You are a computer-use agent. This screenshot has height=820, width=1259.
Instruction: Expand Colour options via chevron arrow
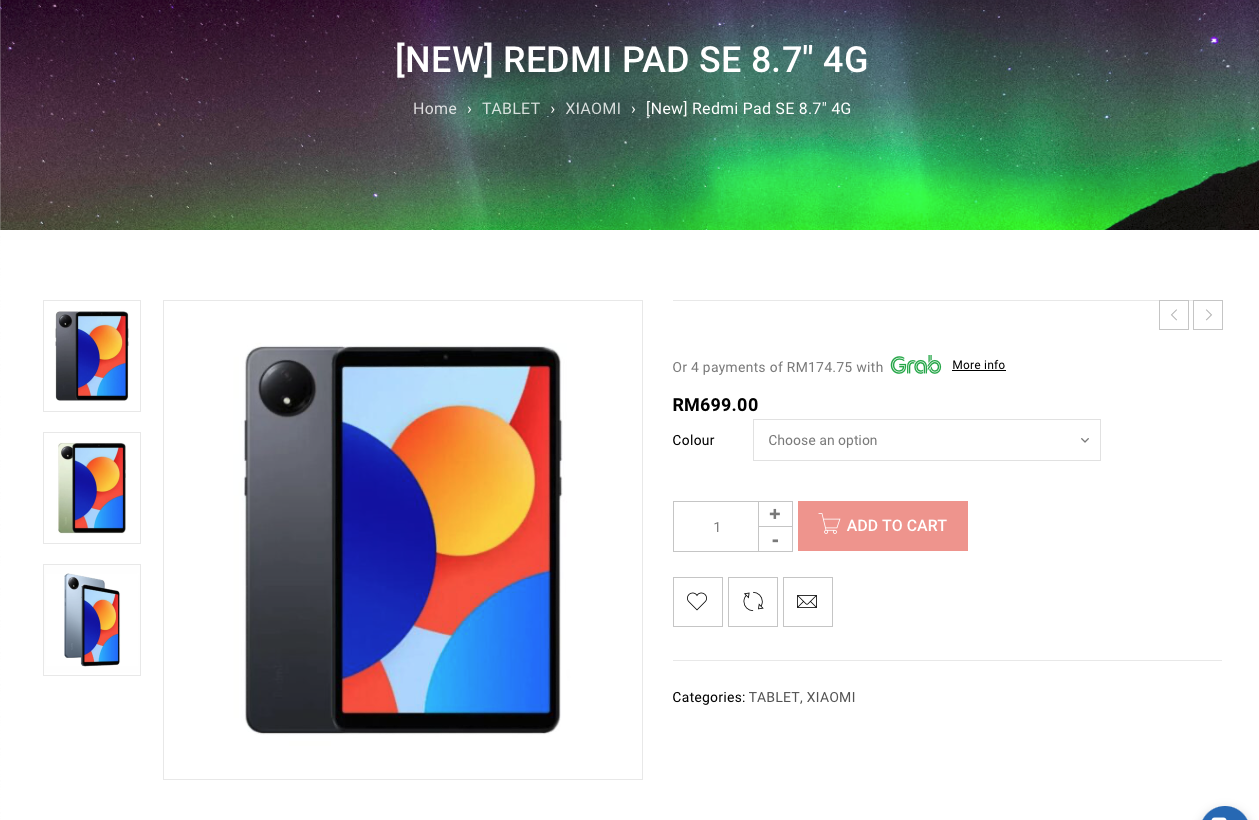pos(1085,440)
